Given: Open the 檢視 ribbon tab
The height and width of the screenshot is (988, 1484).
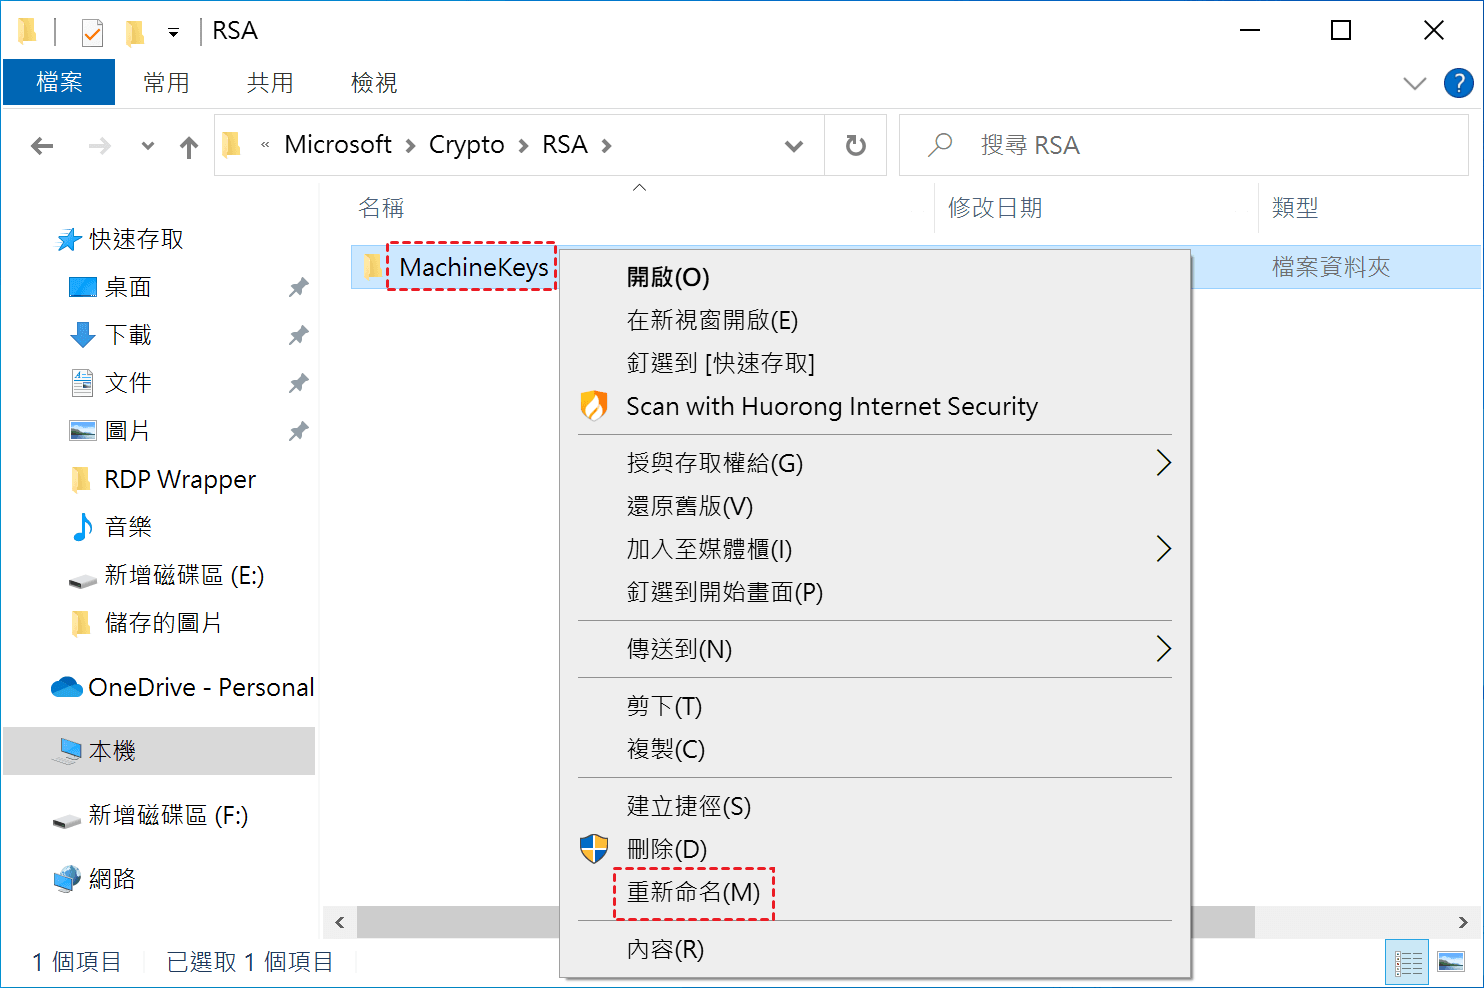Looking at the screenshot, I should pyautogui.click(x=374, y=83).
